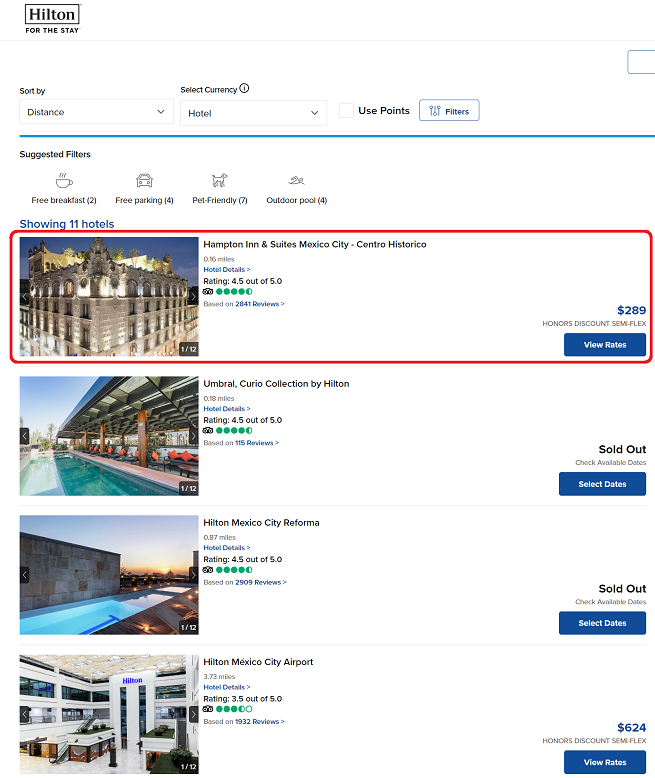Select Dates for Umbral Curio Collection
The image size is (655, 778).
(602, 484)
